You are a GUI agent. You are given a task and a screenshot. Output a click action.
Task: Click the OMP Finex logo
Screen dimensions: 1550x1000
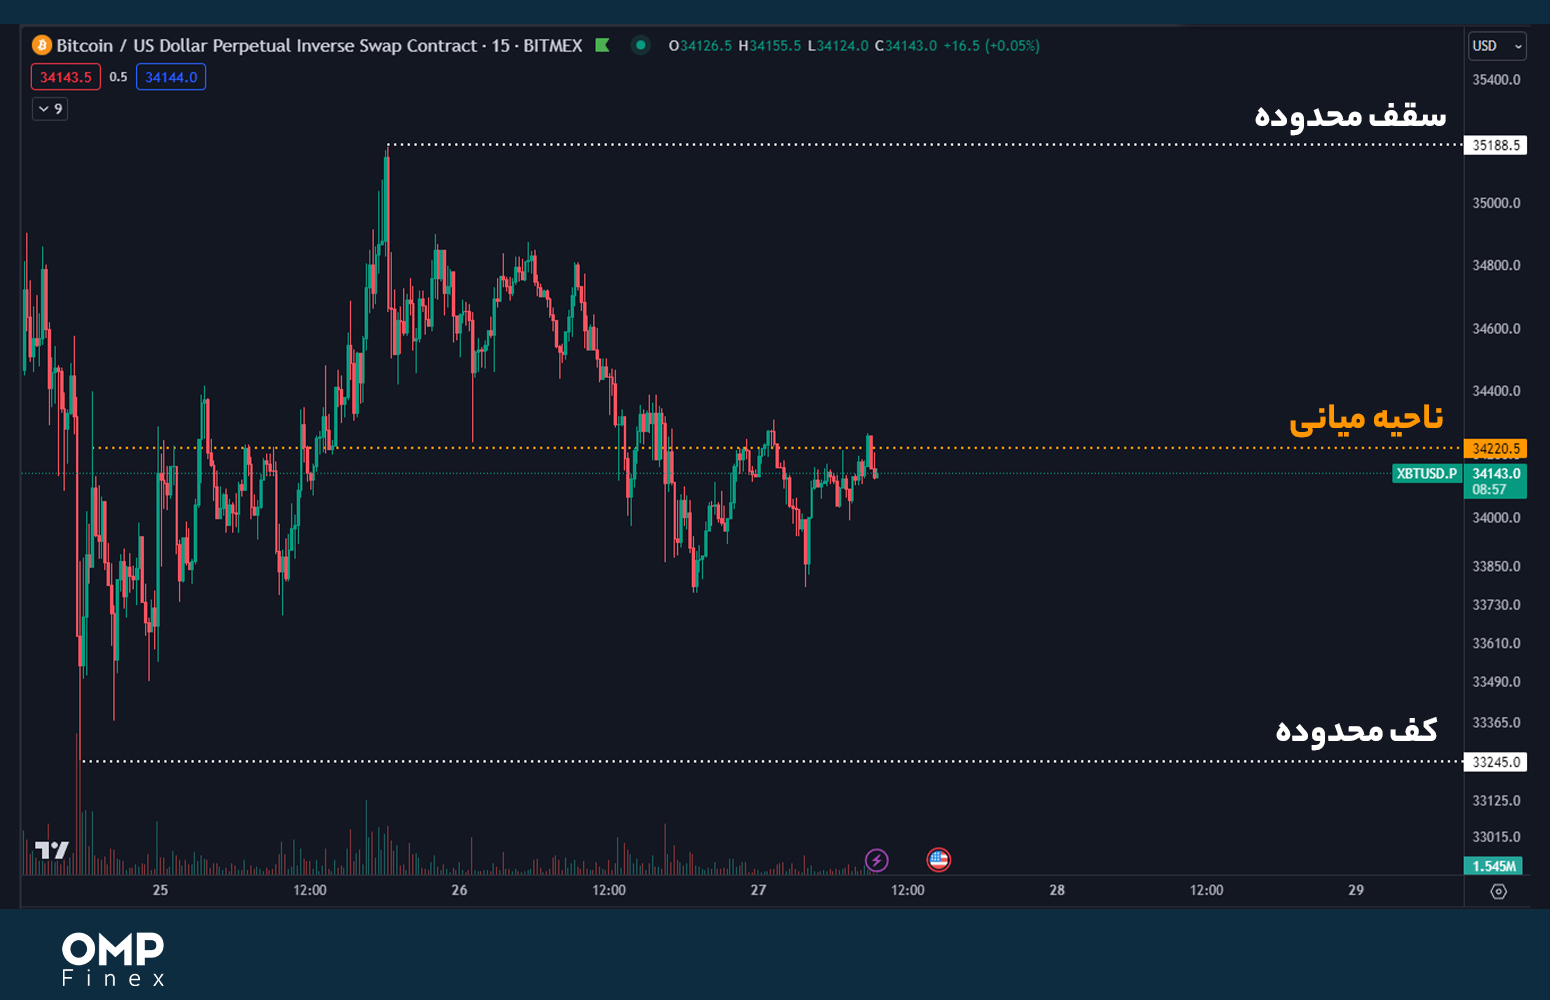[x=113, y=959]
